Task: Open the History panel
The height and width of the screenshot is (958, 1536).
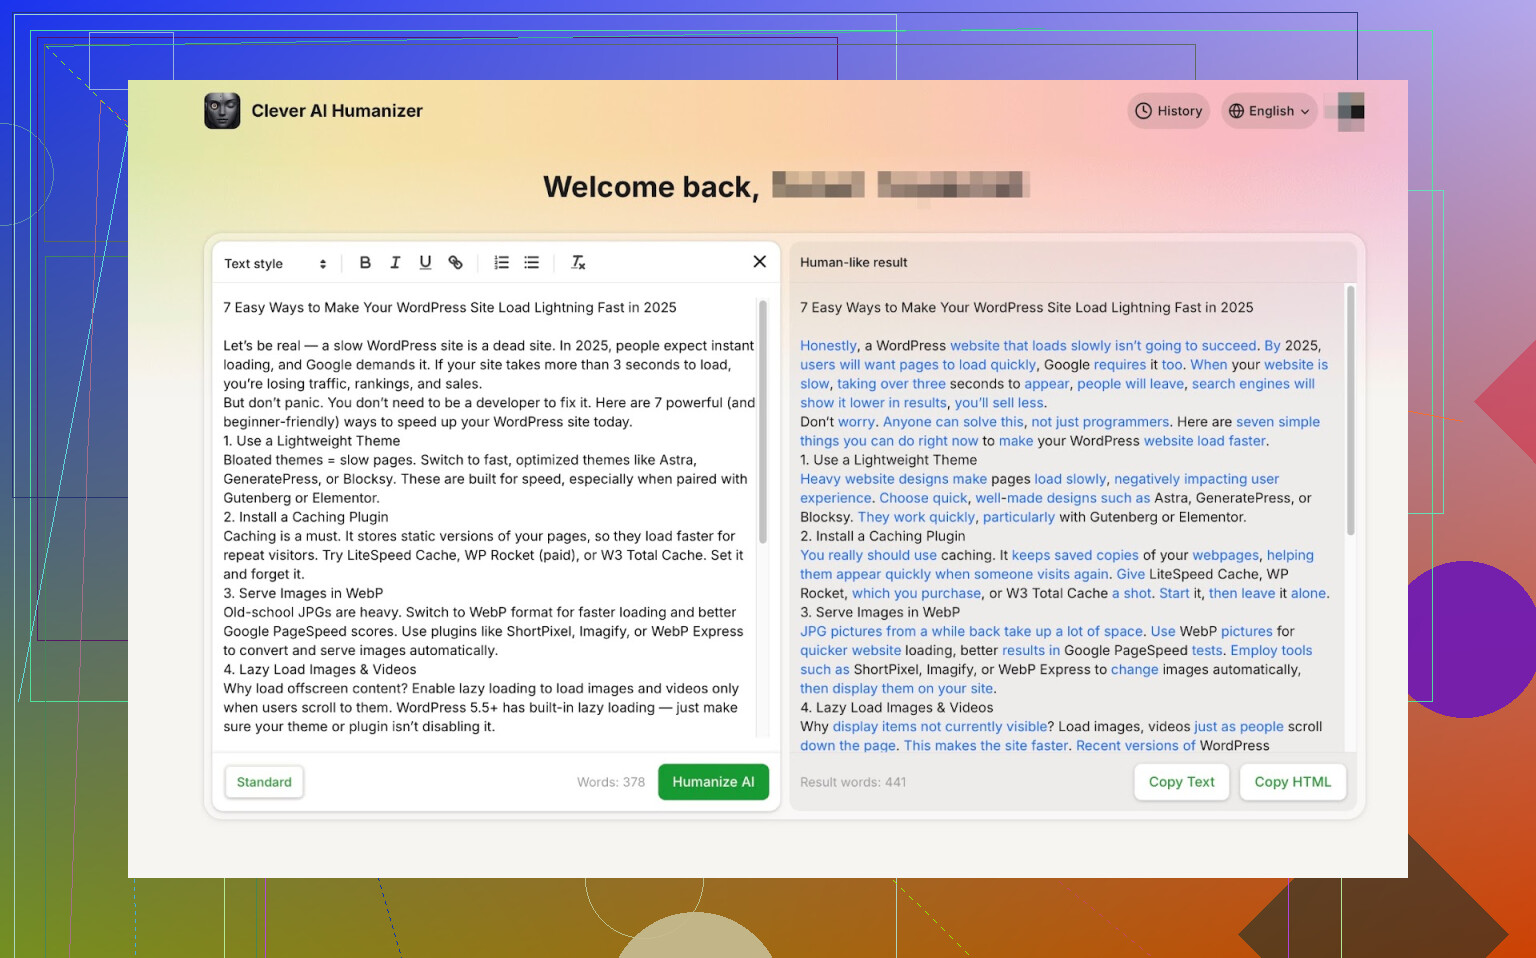Action: pos(1169,111)
